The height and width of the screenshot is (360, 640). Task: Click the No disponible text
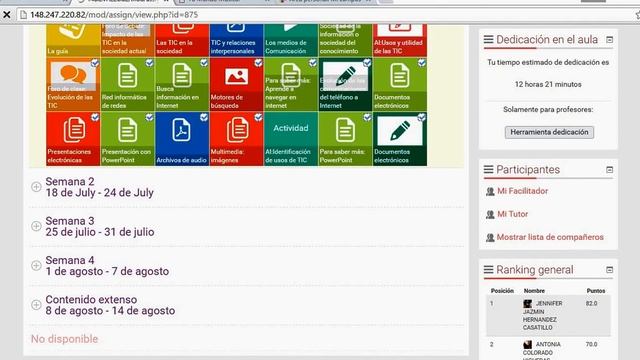(64, 339)
